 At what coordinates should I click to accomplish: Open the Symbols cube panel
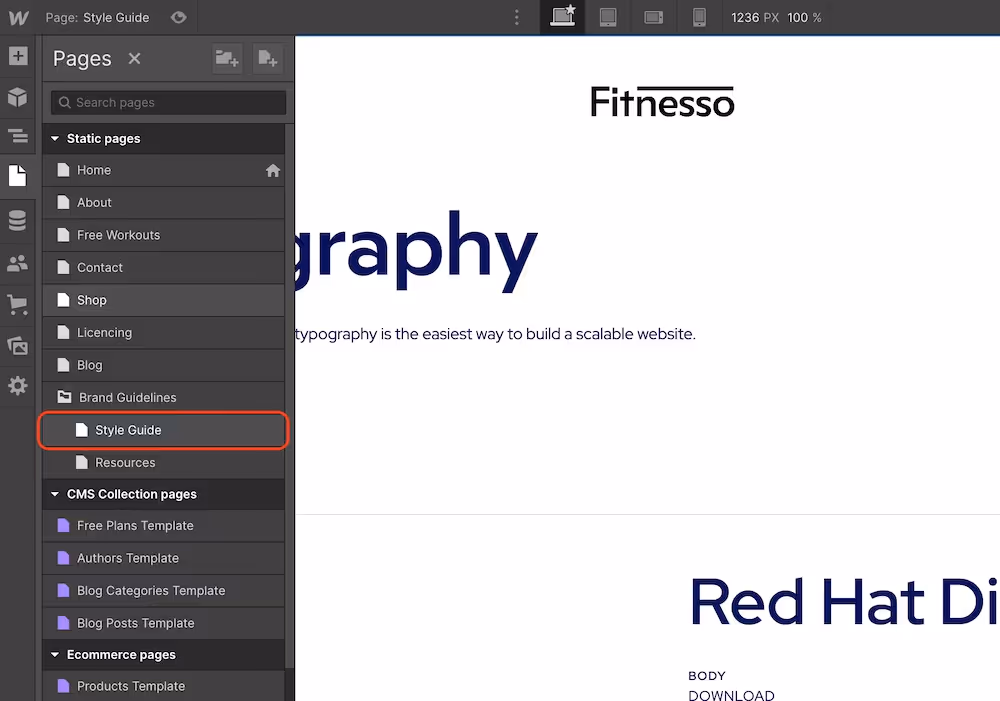click(x=18, y=96)
